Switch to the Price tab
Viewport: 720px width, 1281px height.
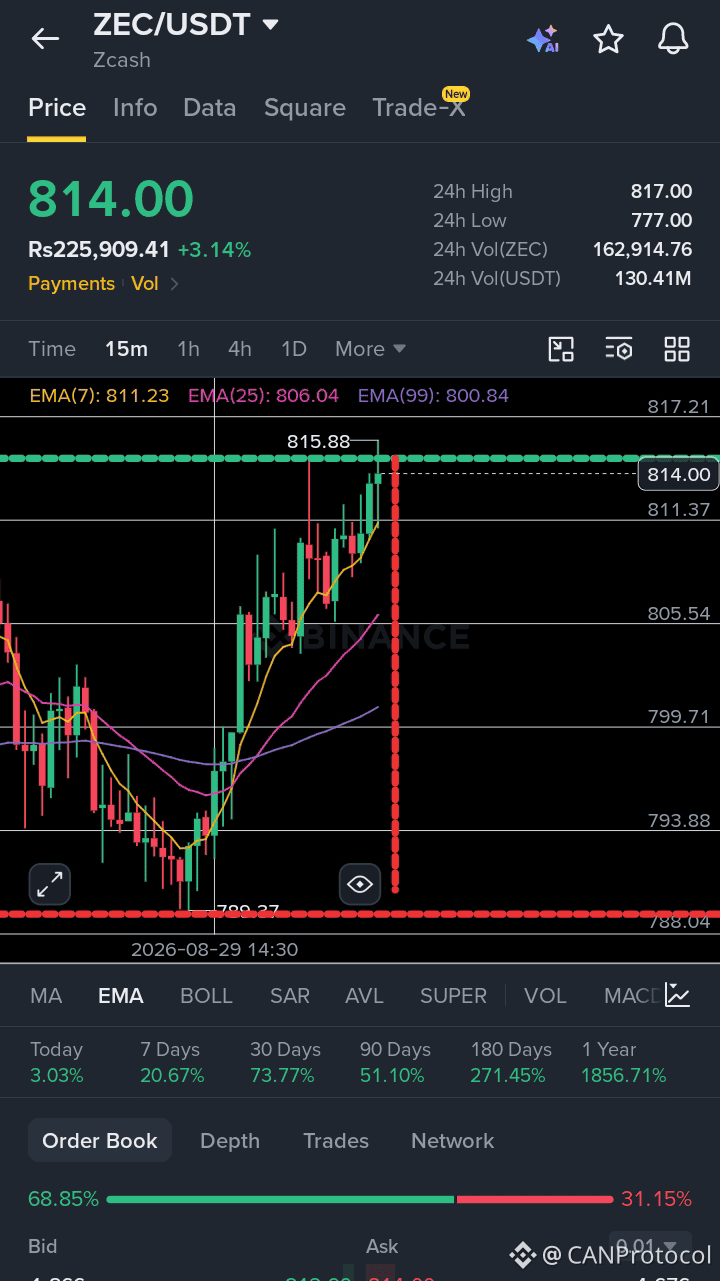[57, 108]
